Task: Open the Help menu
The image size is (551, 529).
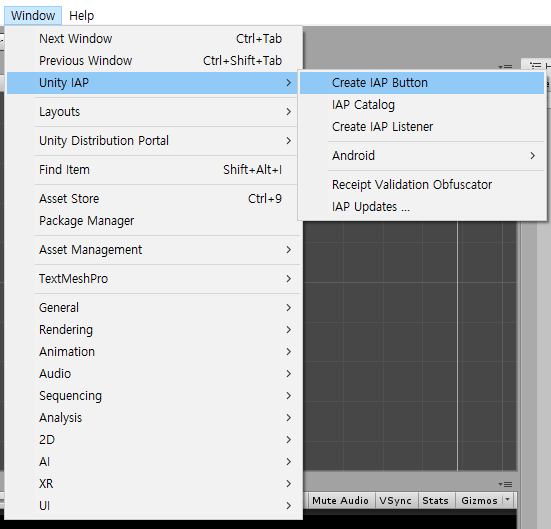Action: click(82, 15)
